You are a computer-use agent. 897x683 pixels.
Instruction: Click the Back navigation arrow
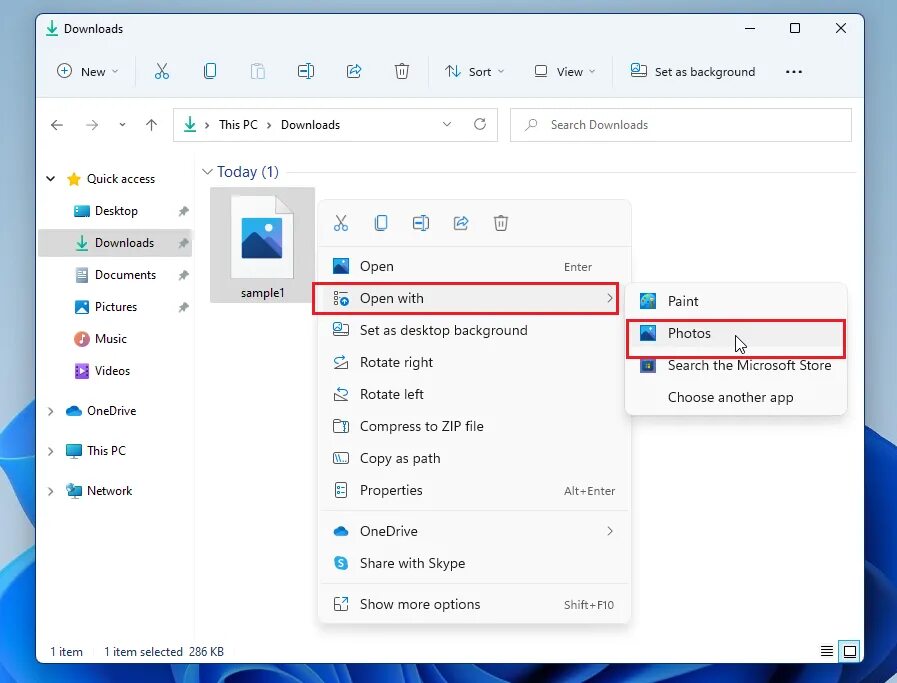pos(57,125)
